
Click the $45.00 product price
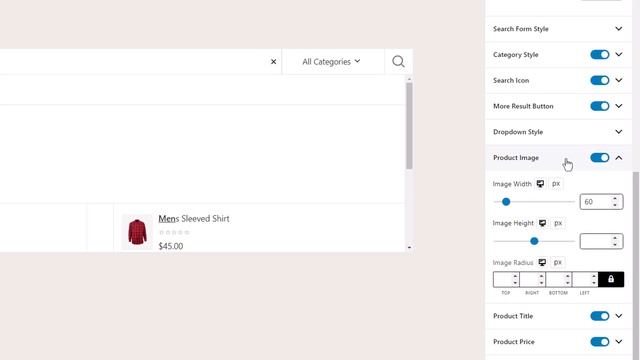(171, 246)
